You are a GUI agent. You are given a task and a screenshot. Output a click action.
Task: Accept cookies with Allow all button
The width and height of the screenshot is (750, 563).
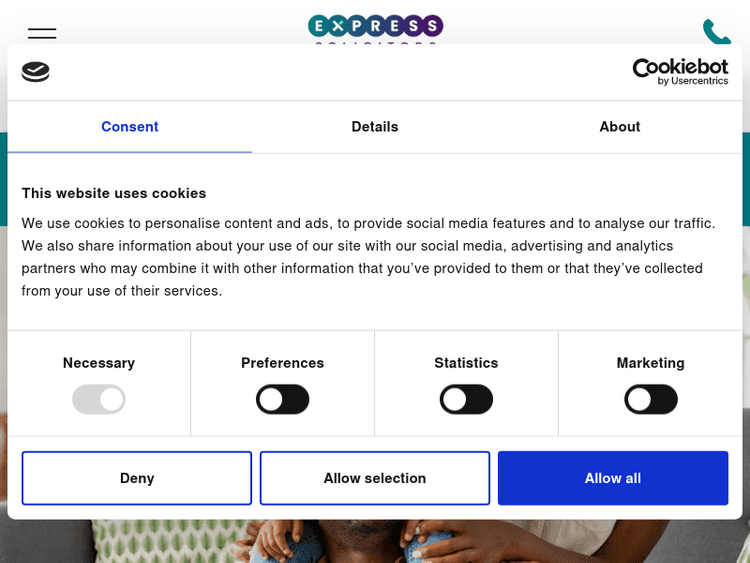613,478
